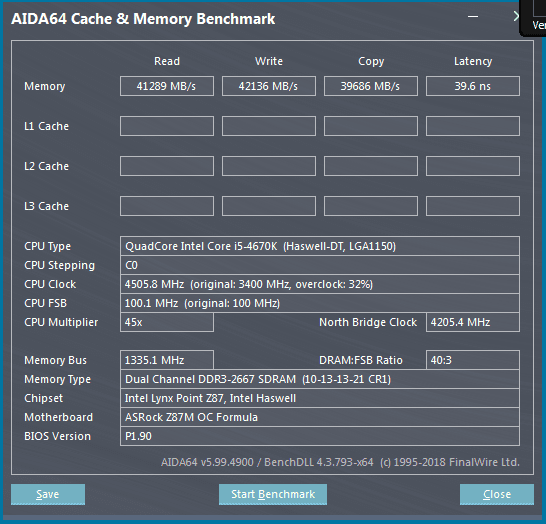The width and height of the screenshot is (546, 524).
Task: Click the empty L1 Cache Read field
Action: (167, 126)
